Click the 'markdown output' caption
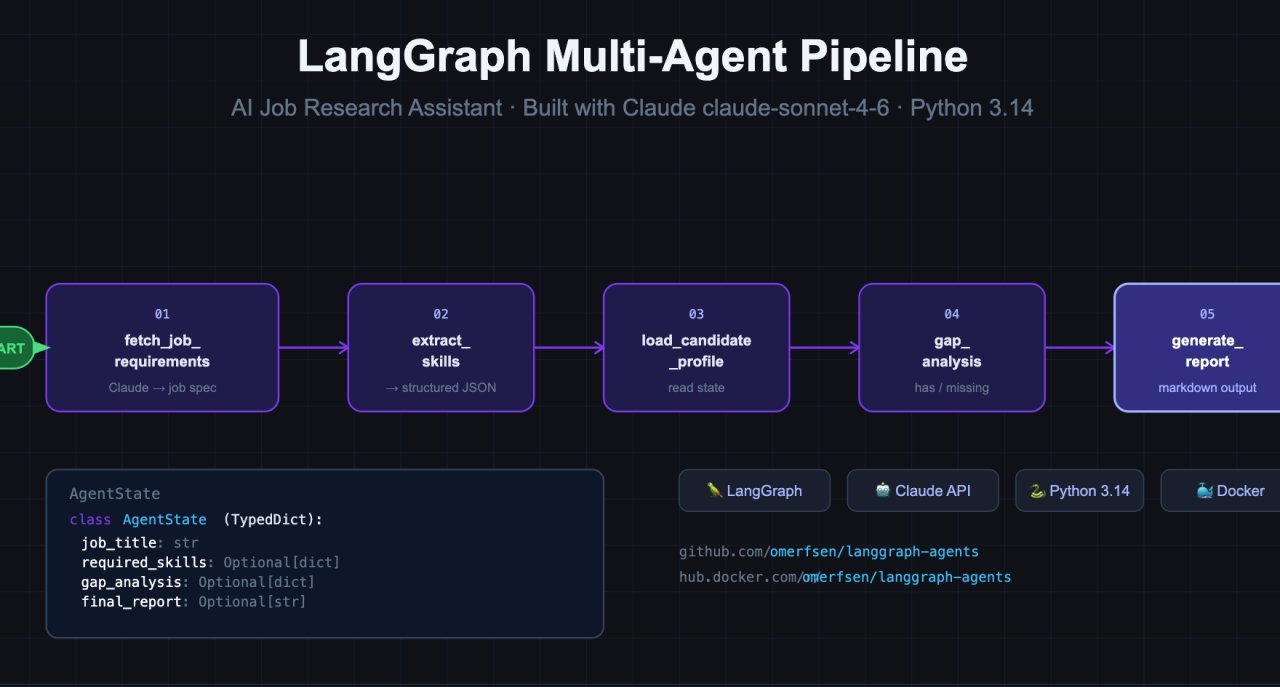 (x=1207, y=388)
